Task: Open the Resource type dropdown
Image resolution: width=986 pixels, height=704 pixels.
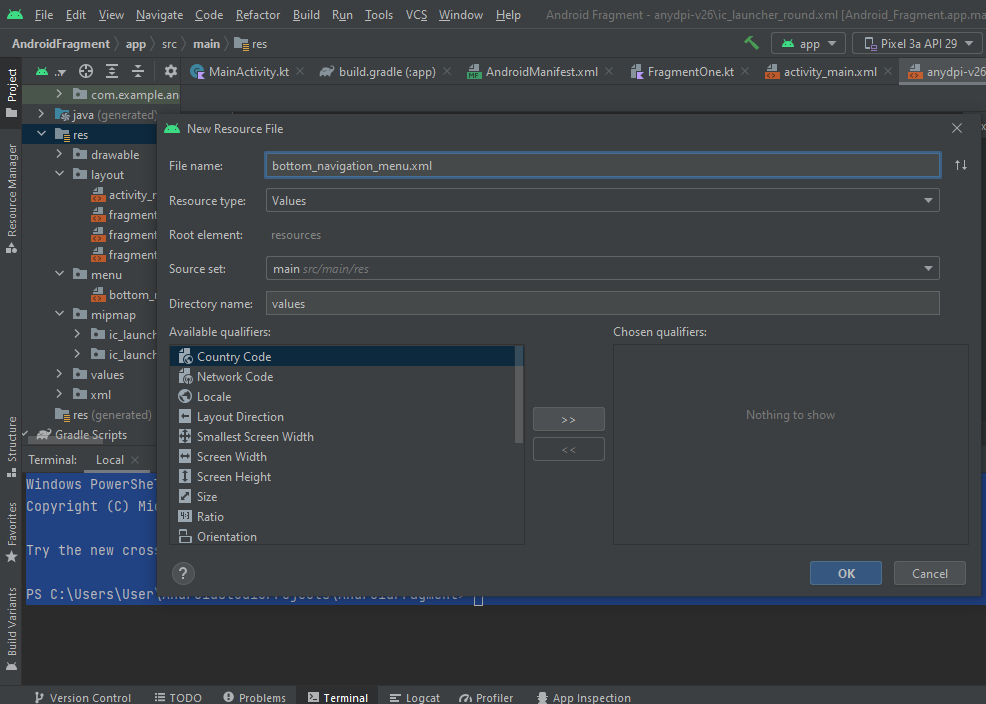Action: coord(603,201)
